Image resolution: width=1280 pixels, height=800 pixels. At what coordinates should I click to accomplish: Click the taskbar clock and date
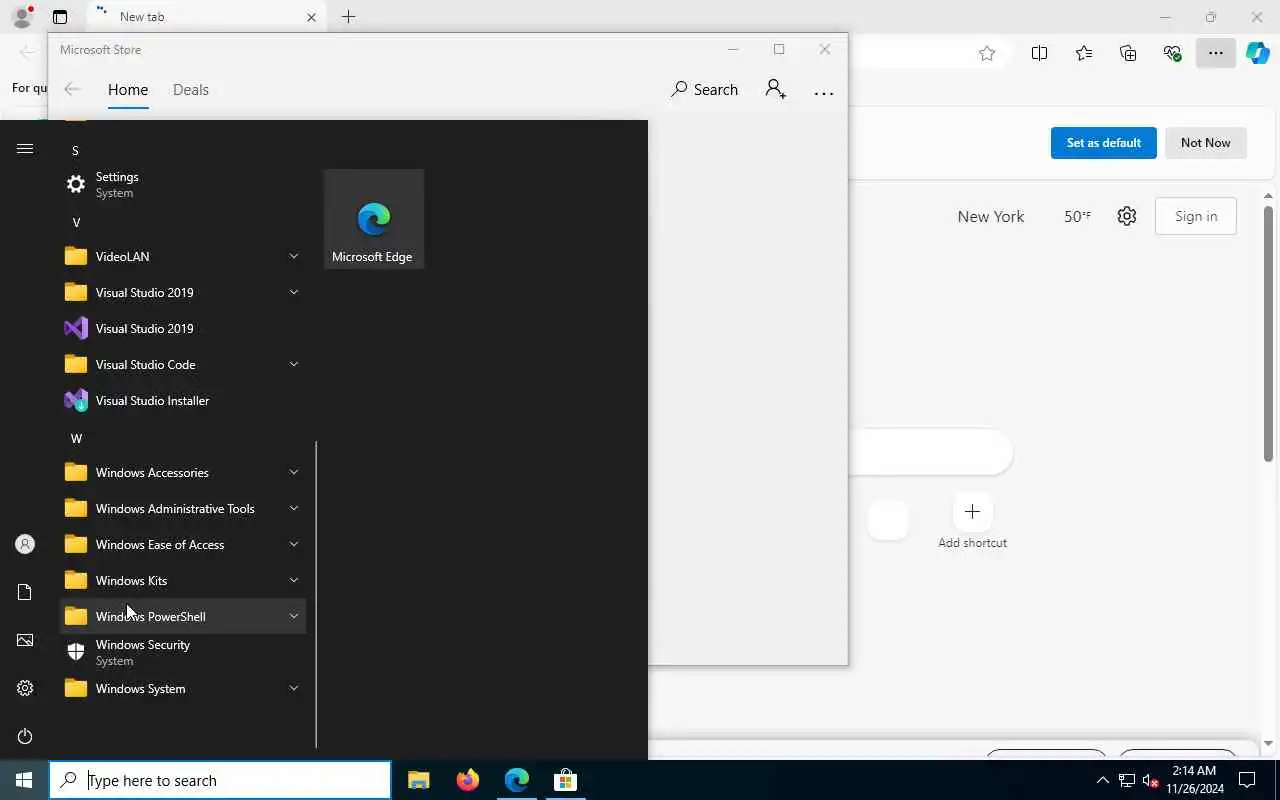pyautogui.click(x=1194, y=780)
